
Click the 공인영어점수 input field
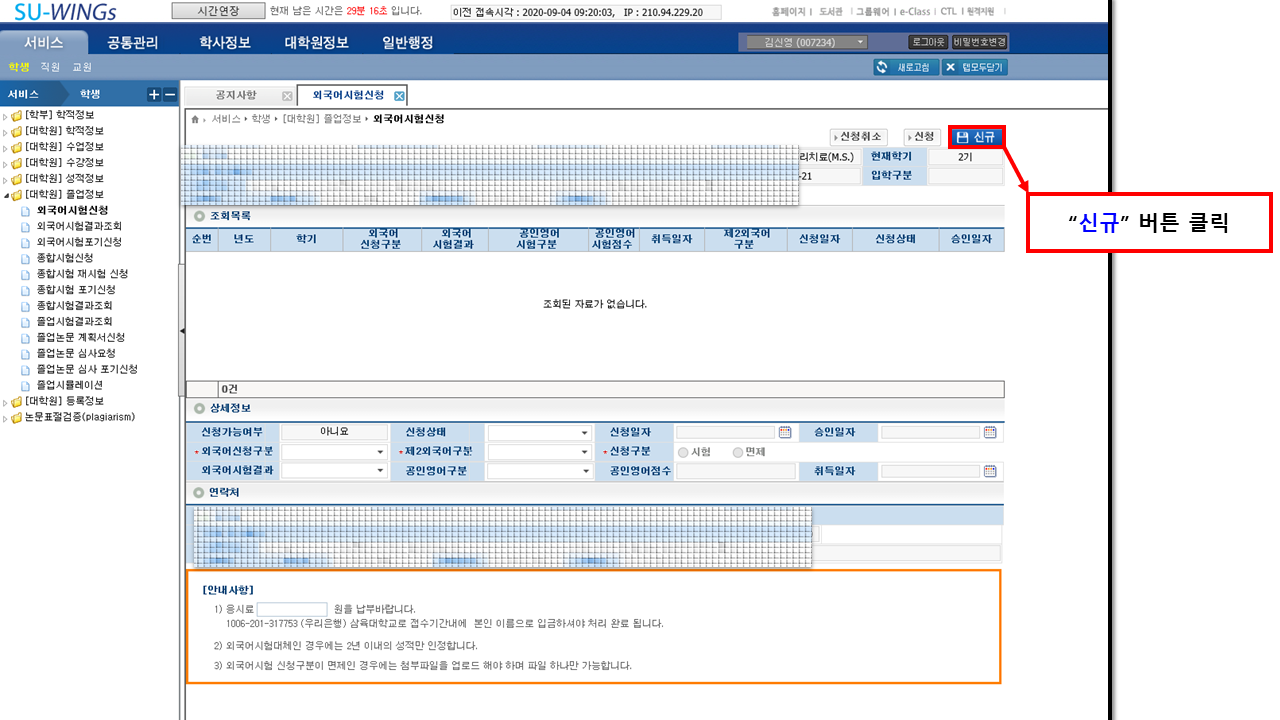tap(736, 471)
